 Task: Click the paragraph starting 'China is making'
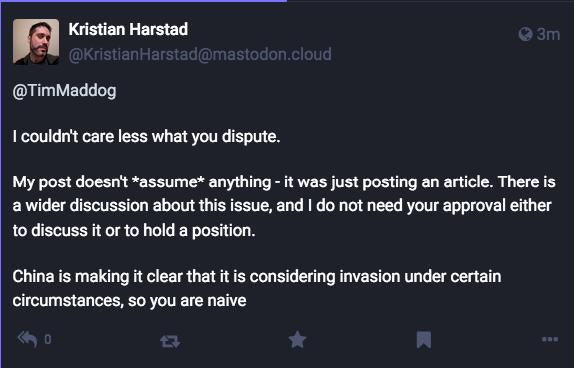click(x=257, y=288)
